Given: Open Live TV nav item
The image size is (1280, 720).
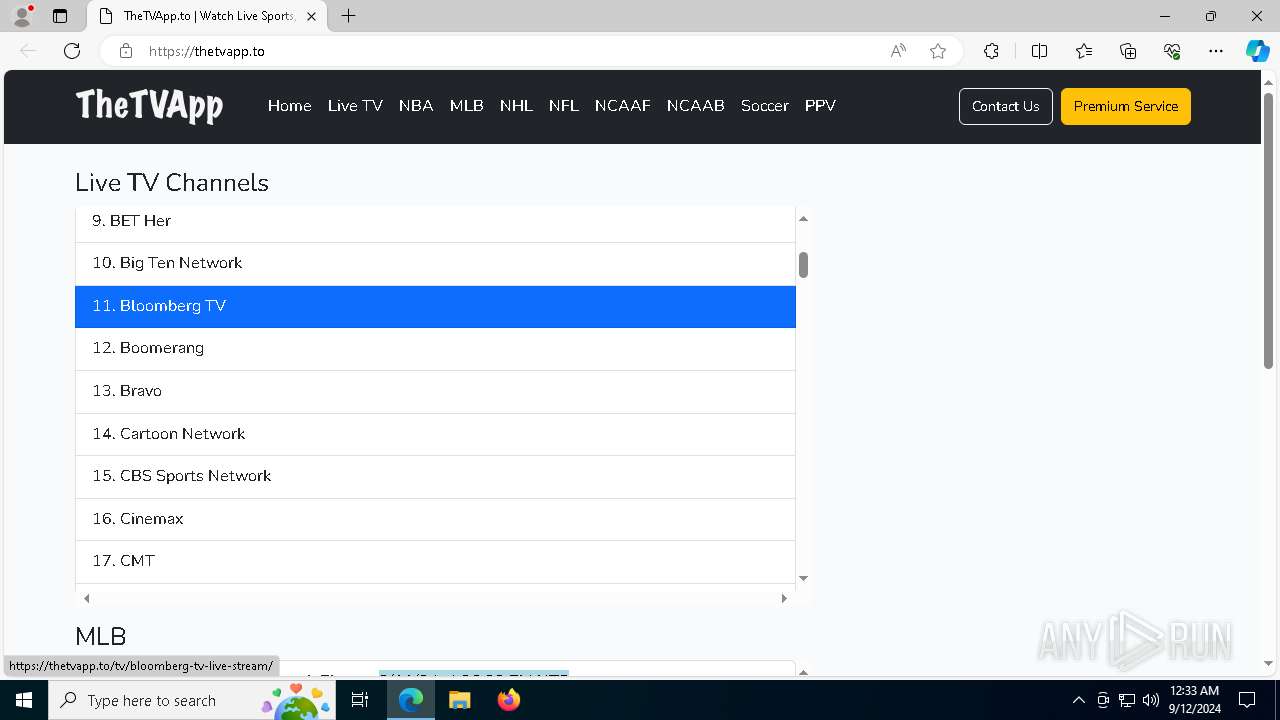Looking at the screenshot, I should (355, 106).
